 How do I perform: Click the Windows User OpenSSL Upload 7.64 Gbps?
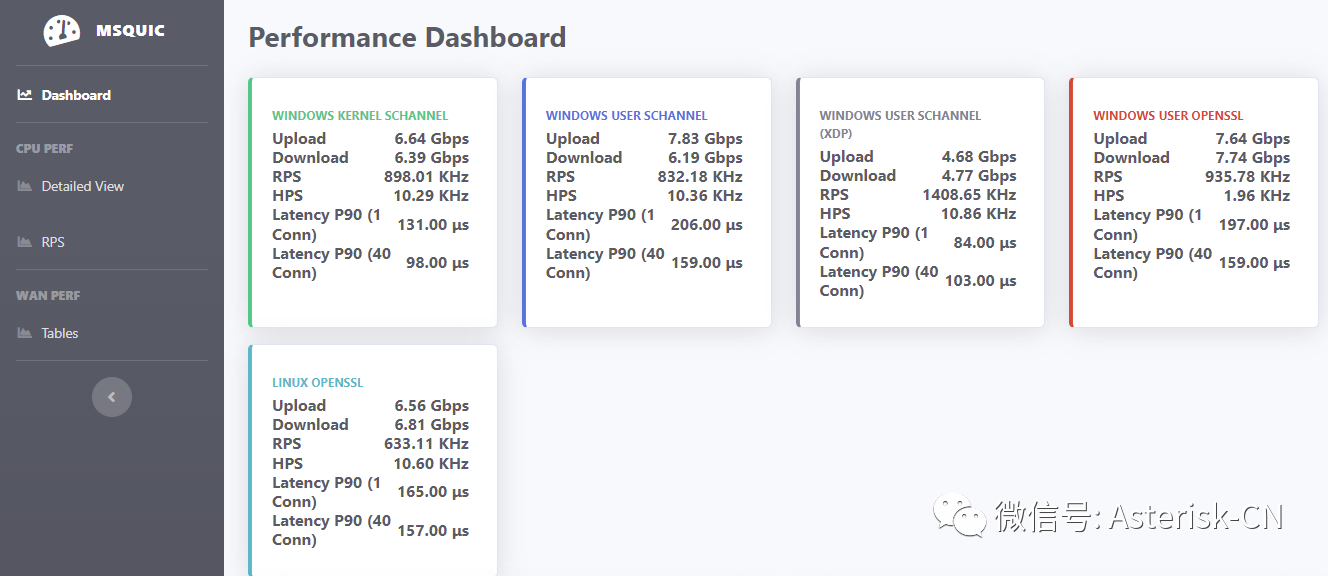click(1252, 139)
